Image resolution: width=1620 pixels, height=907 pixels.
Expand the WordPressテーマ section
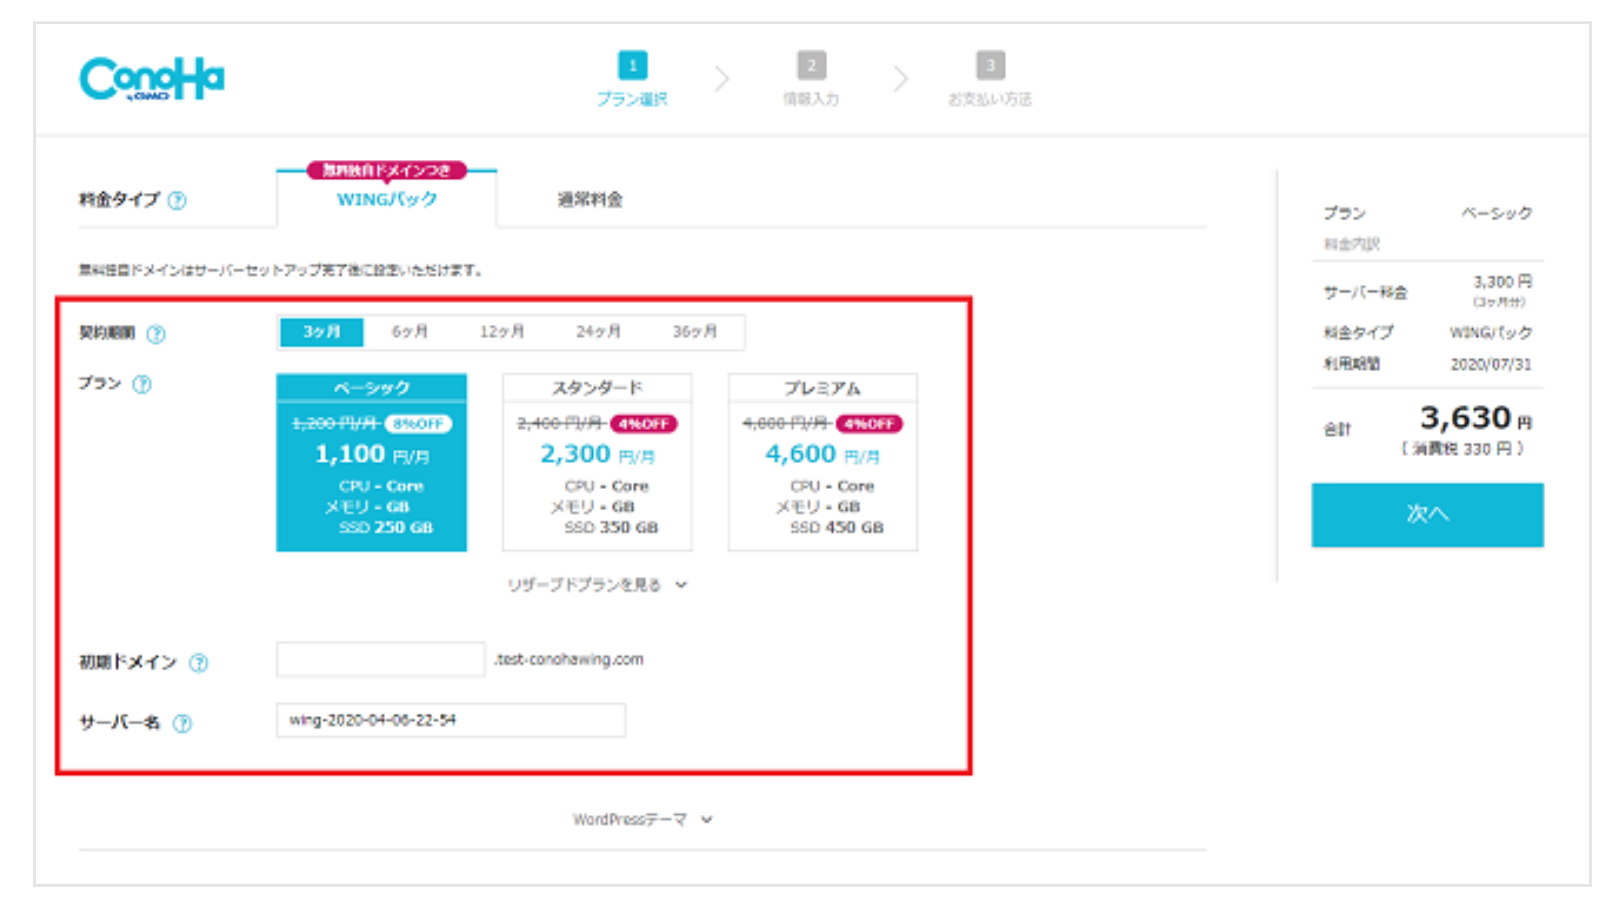[x=642, y=820]
